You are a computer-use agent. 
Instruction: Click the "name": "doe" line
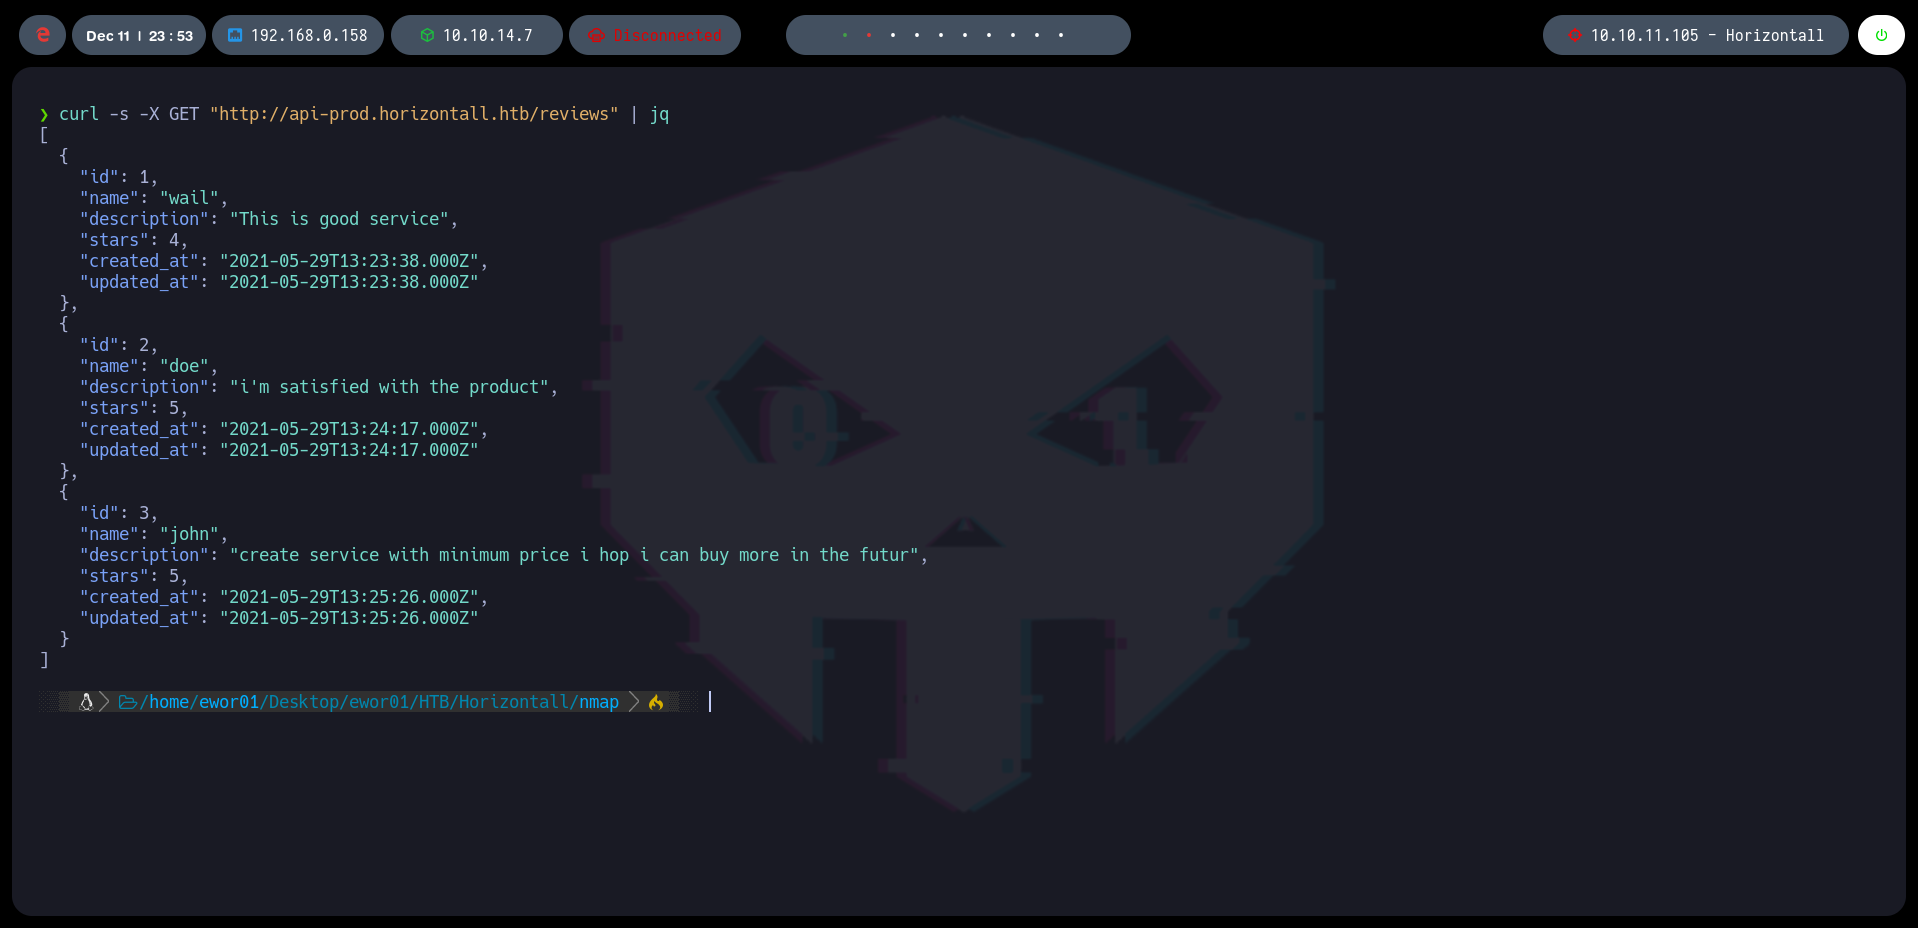click(x=149, y=366)
